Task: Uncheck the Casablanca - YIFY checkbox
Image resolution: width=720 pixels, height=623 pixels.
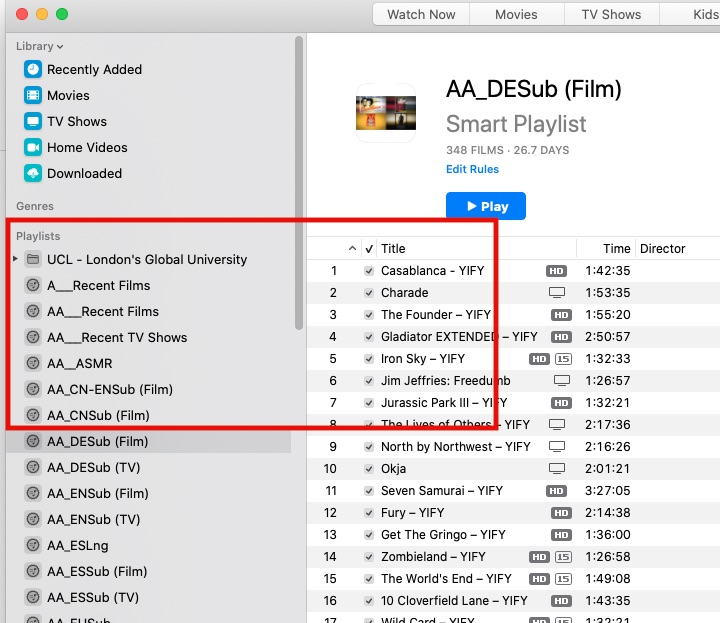Action: [369, 271]
